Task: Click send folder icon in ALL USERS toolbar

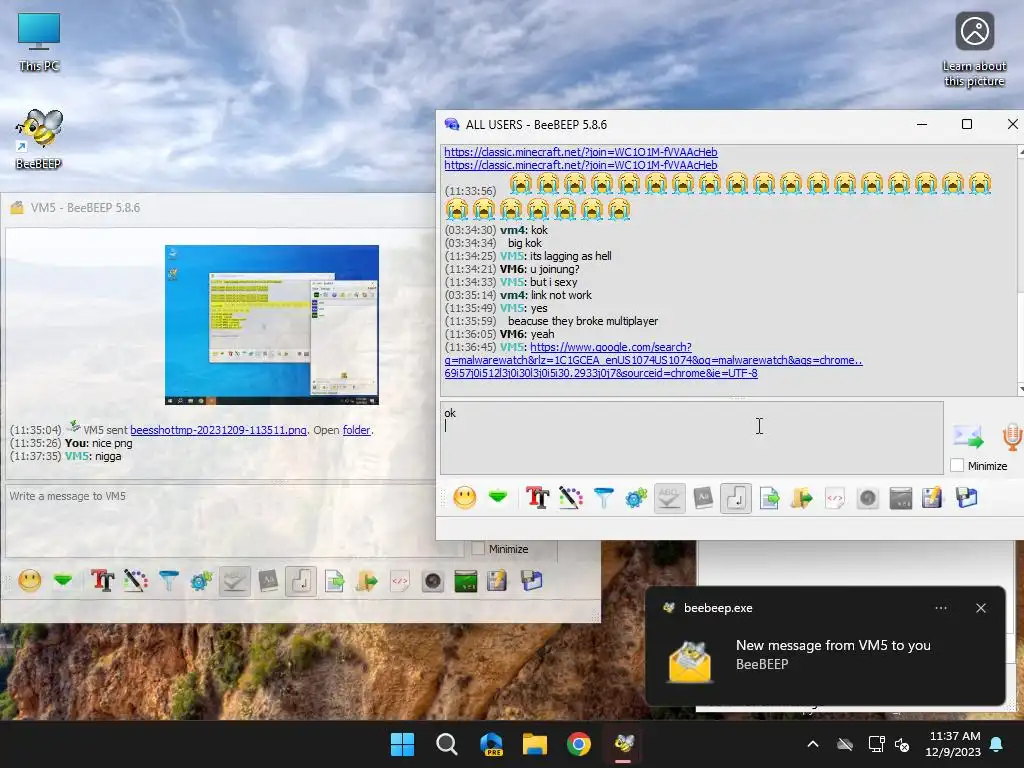Action: [x=802, y=498]
